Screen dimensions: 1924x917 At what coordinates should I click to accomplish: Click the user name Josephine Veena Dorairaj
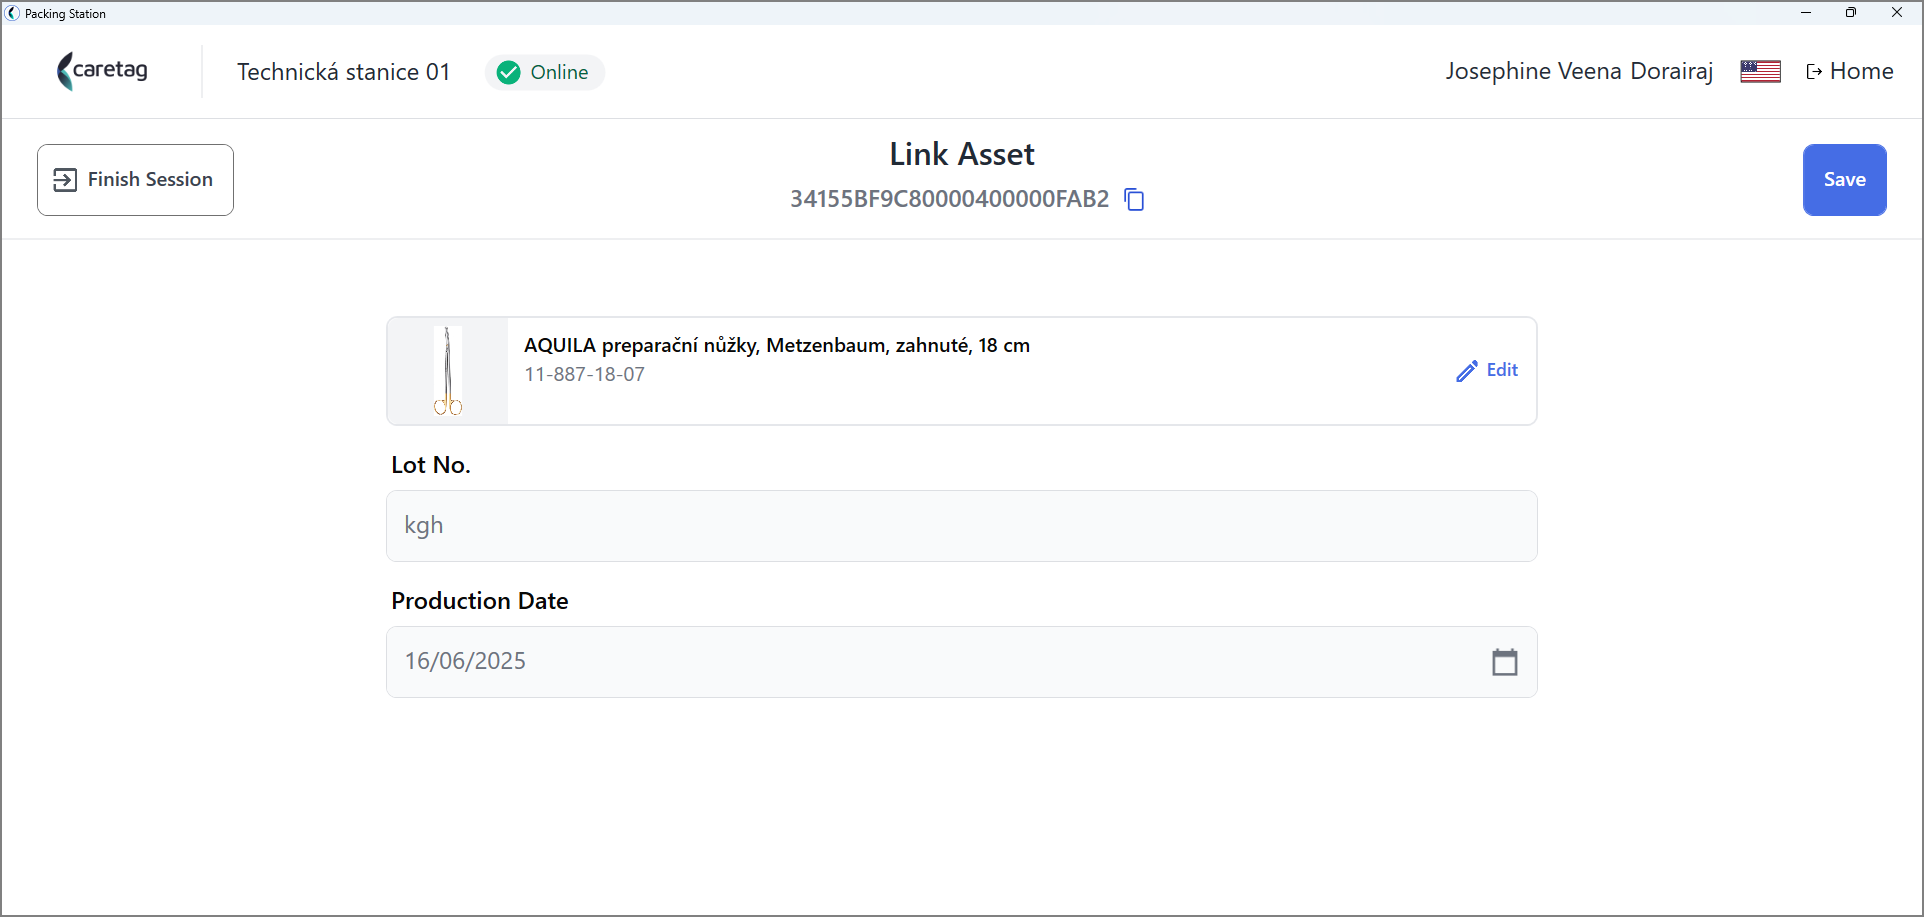(1579, 72)
